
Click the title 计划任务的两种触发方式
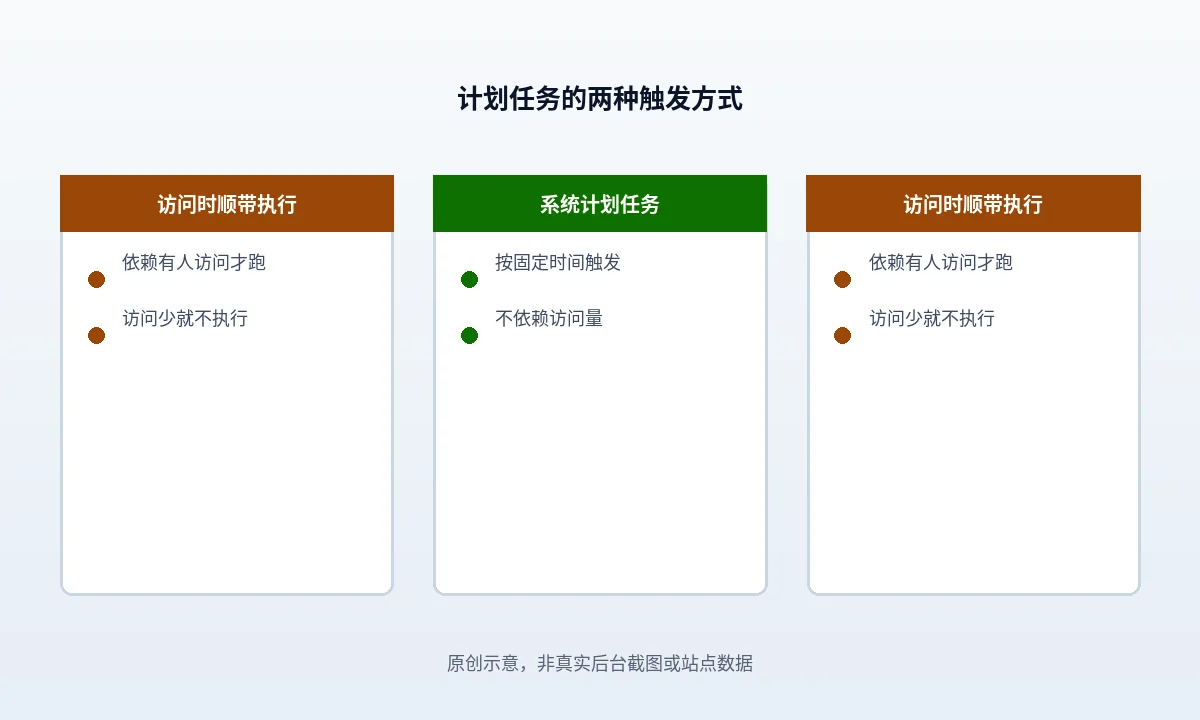tap(600, 99)
